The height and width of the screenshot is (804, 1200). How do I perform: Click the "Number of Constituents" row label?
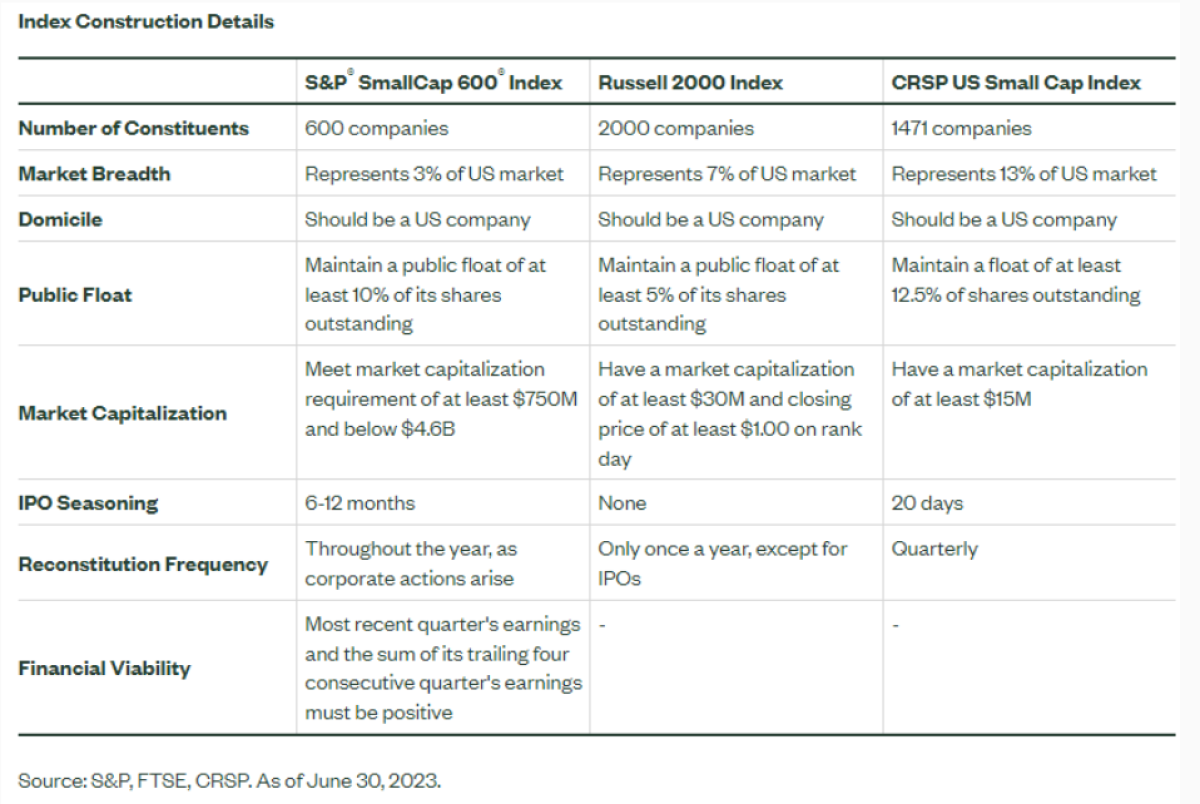[x=133, y=128]
